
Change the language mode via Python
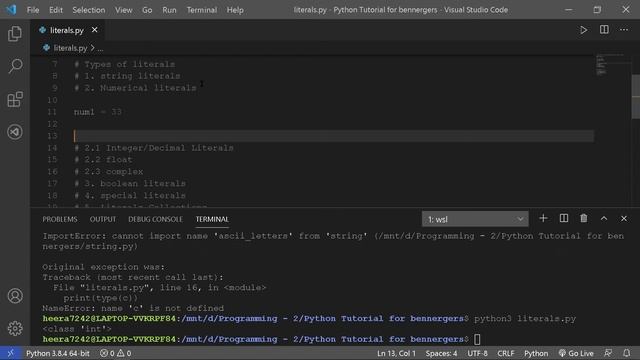[536, 353]
